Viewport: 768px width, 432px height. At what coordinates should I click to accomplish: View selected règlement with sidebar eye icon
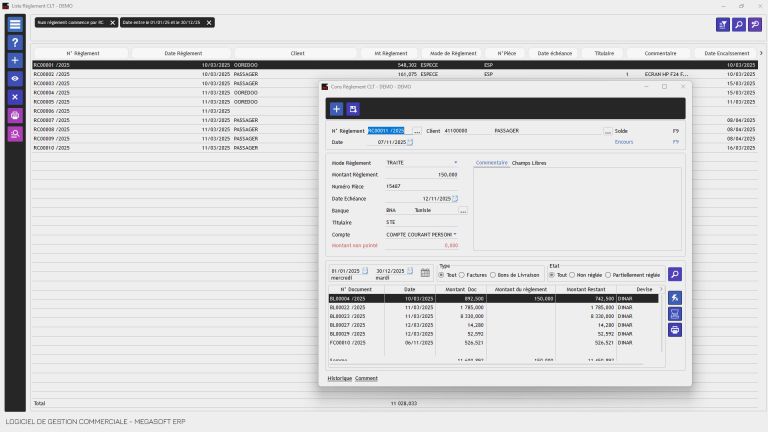[x=15, y=79]
